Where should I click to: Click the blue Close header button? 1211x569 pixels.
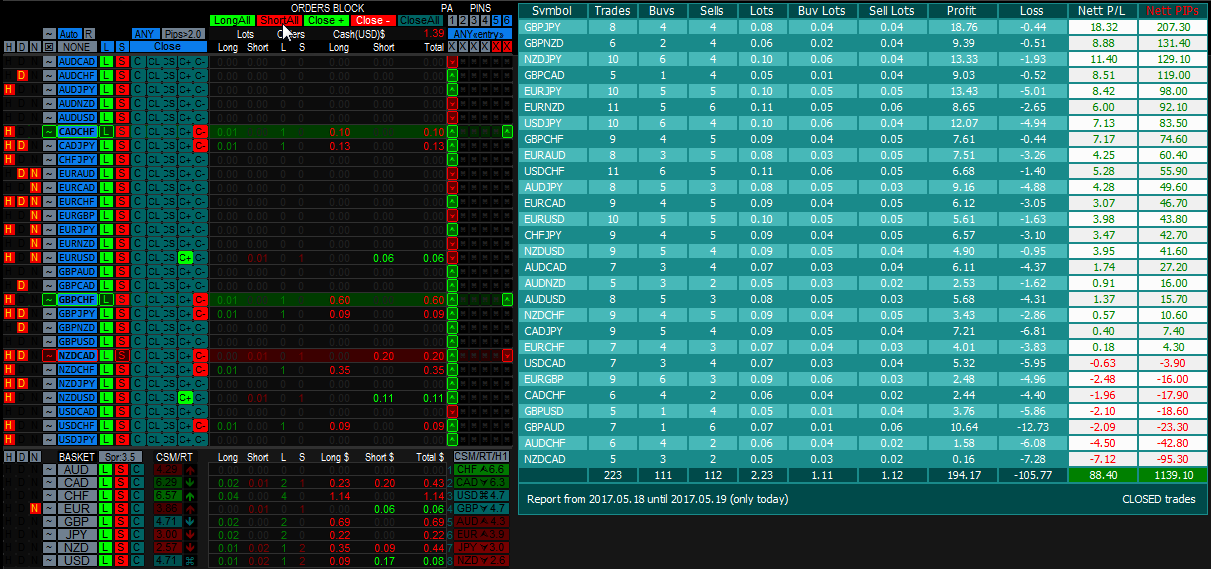point(168,47)
